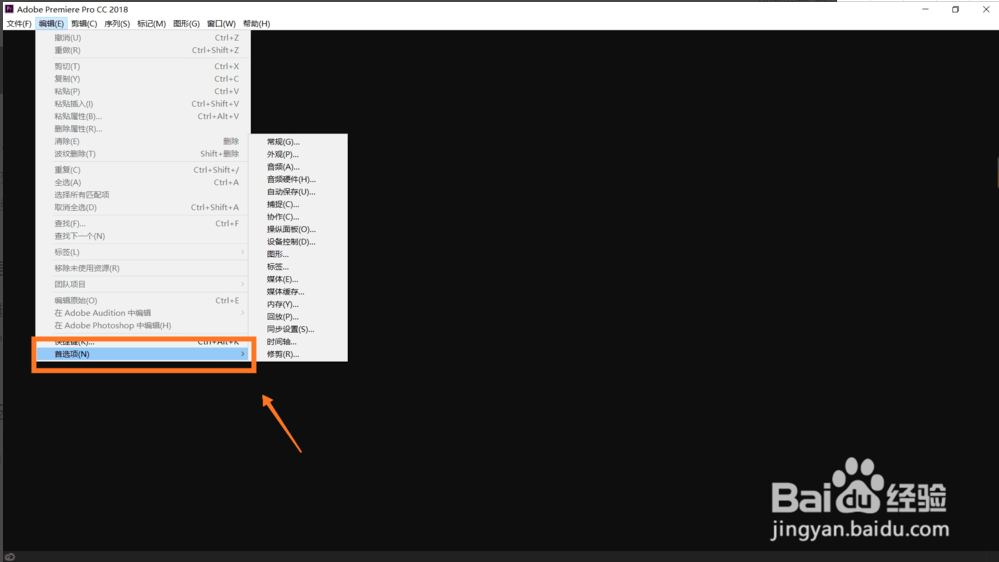The height and width of the screenshot is (562, 999).
Task: Select 粘贴(P) menu entry
Action: click(x=143, y=91)
